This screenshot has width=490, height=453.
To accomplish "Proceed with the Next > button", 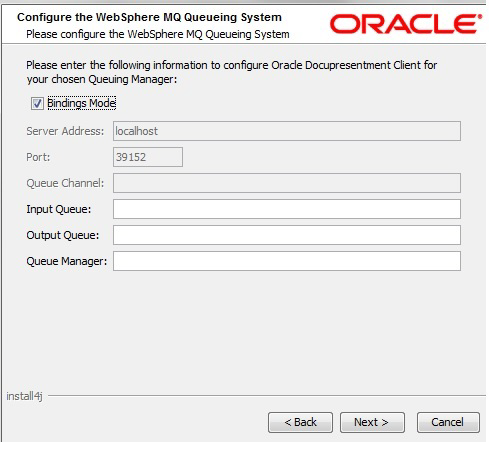I will point(372,422).
